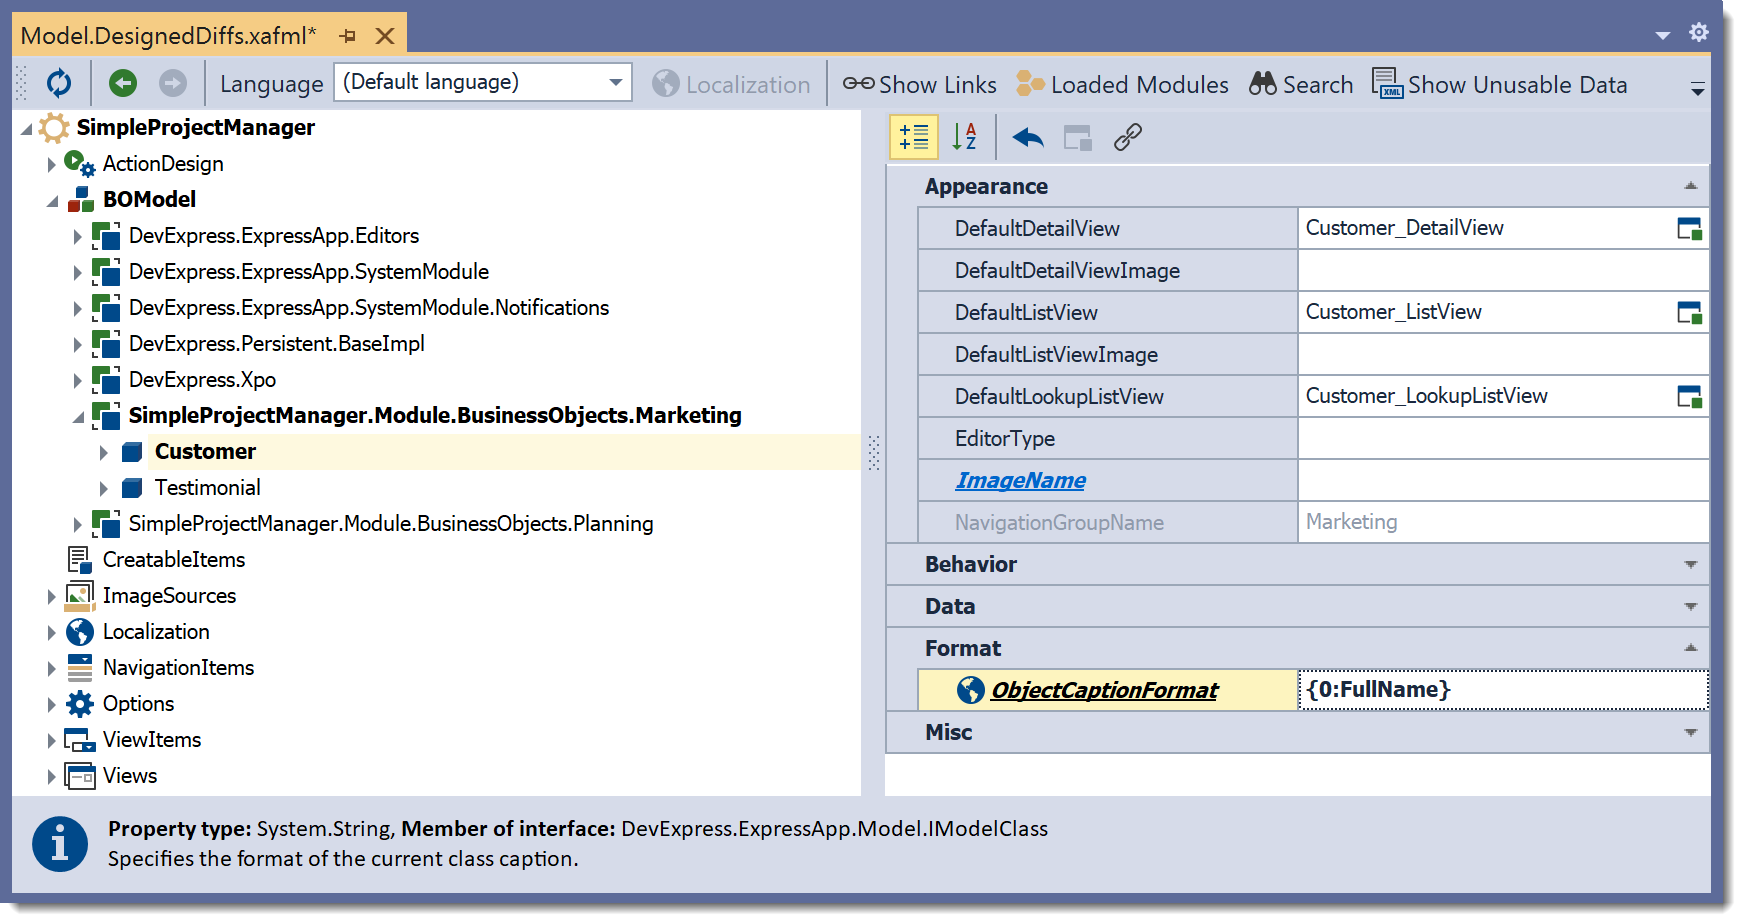
Task: Click the ObjectCaptionFormat value field
Action: pyautogui.click(x=1500, y=690)
